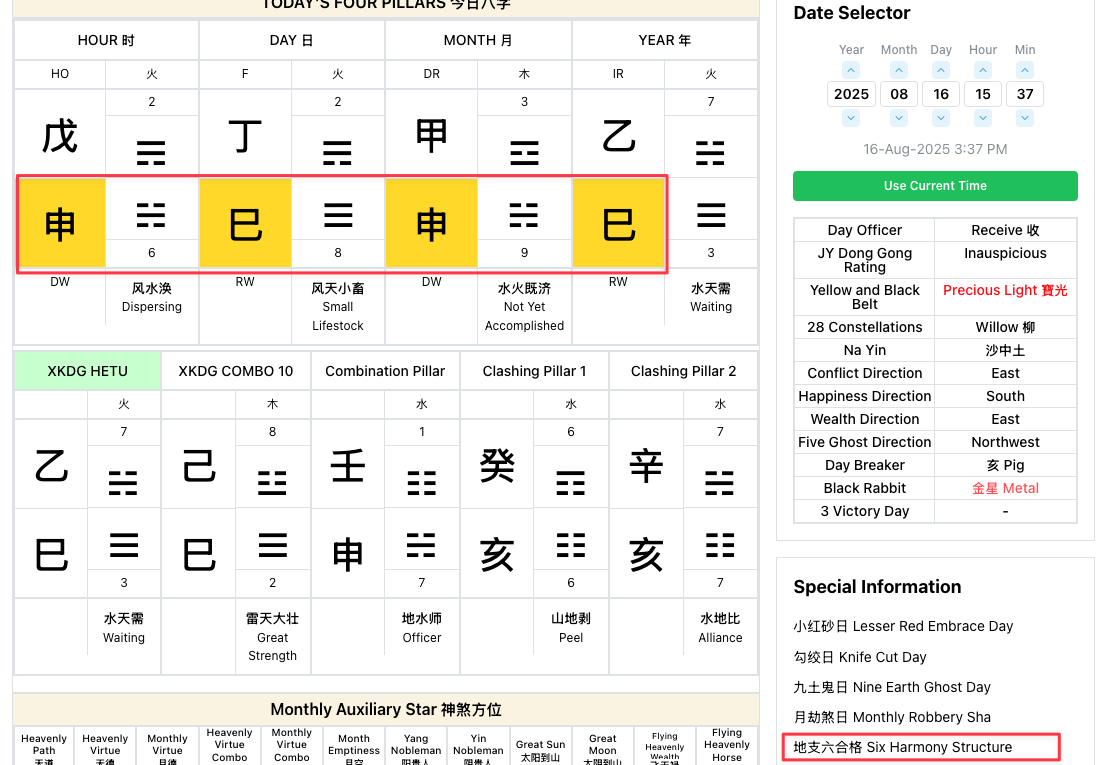This screenshot has width=1097, height=765.
Task: Select the day stem character 丁
Action: (x=245, y=136)
